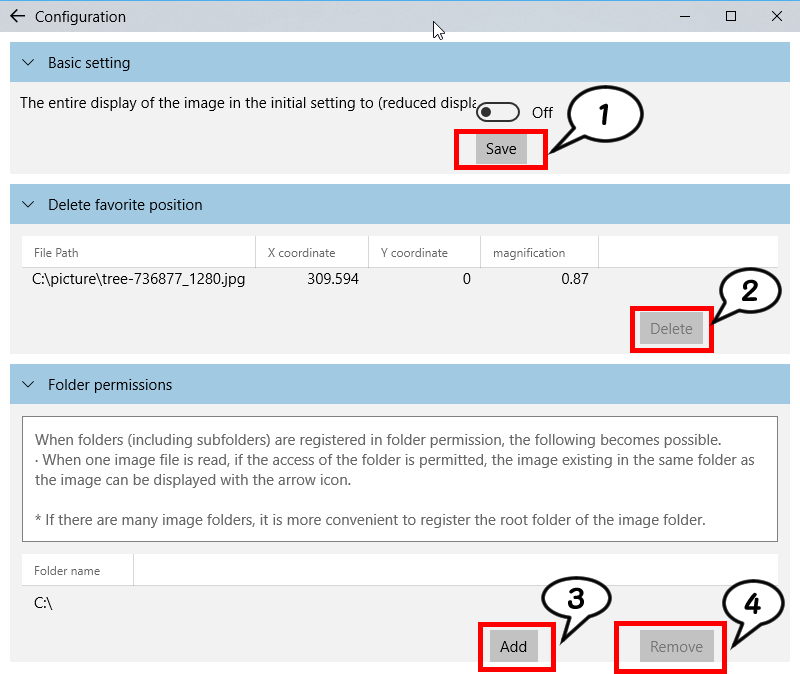Sort by X coordinate column header
Screen dimensions: 800x674
tap(301, 253)
